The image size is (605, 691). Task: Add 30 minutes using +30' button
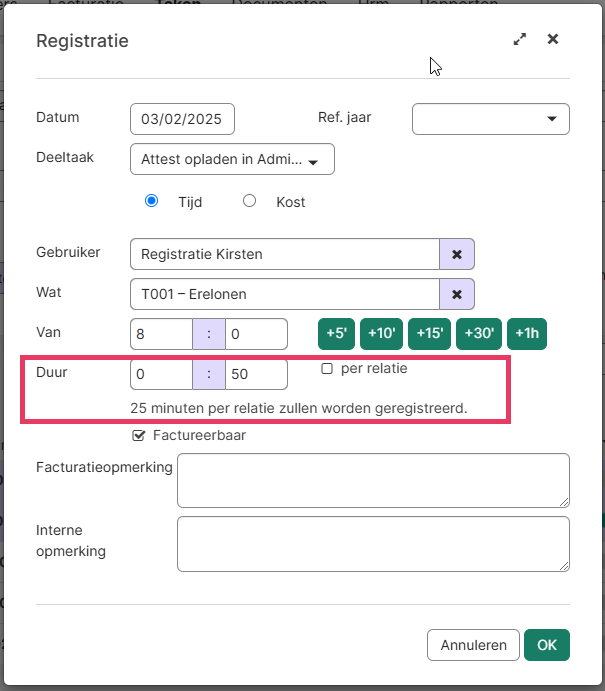(x=478, y=334)
